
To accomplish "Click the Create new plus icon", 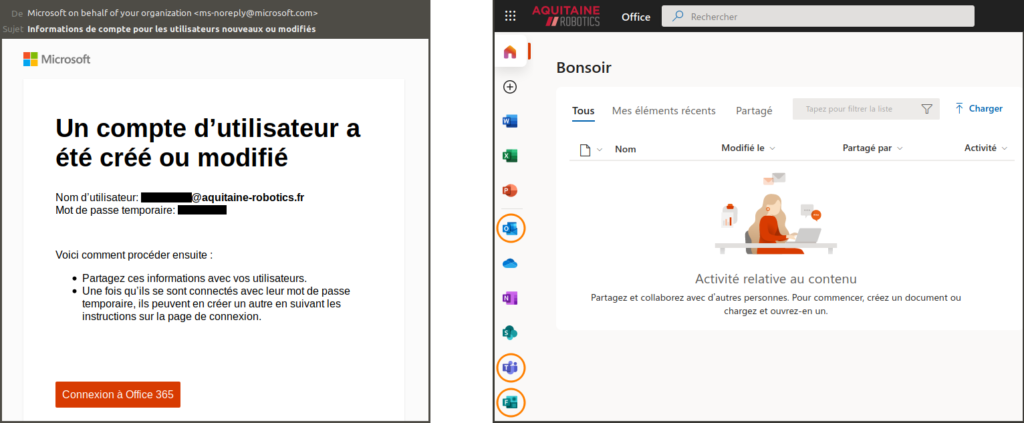I will click(x=510, y=87).
